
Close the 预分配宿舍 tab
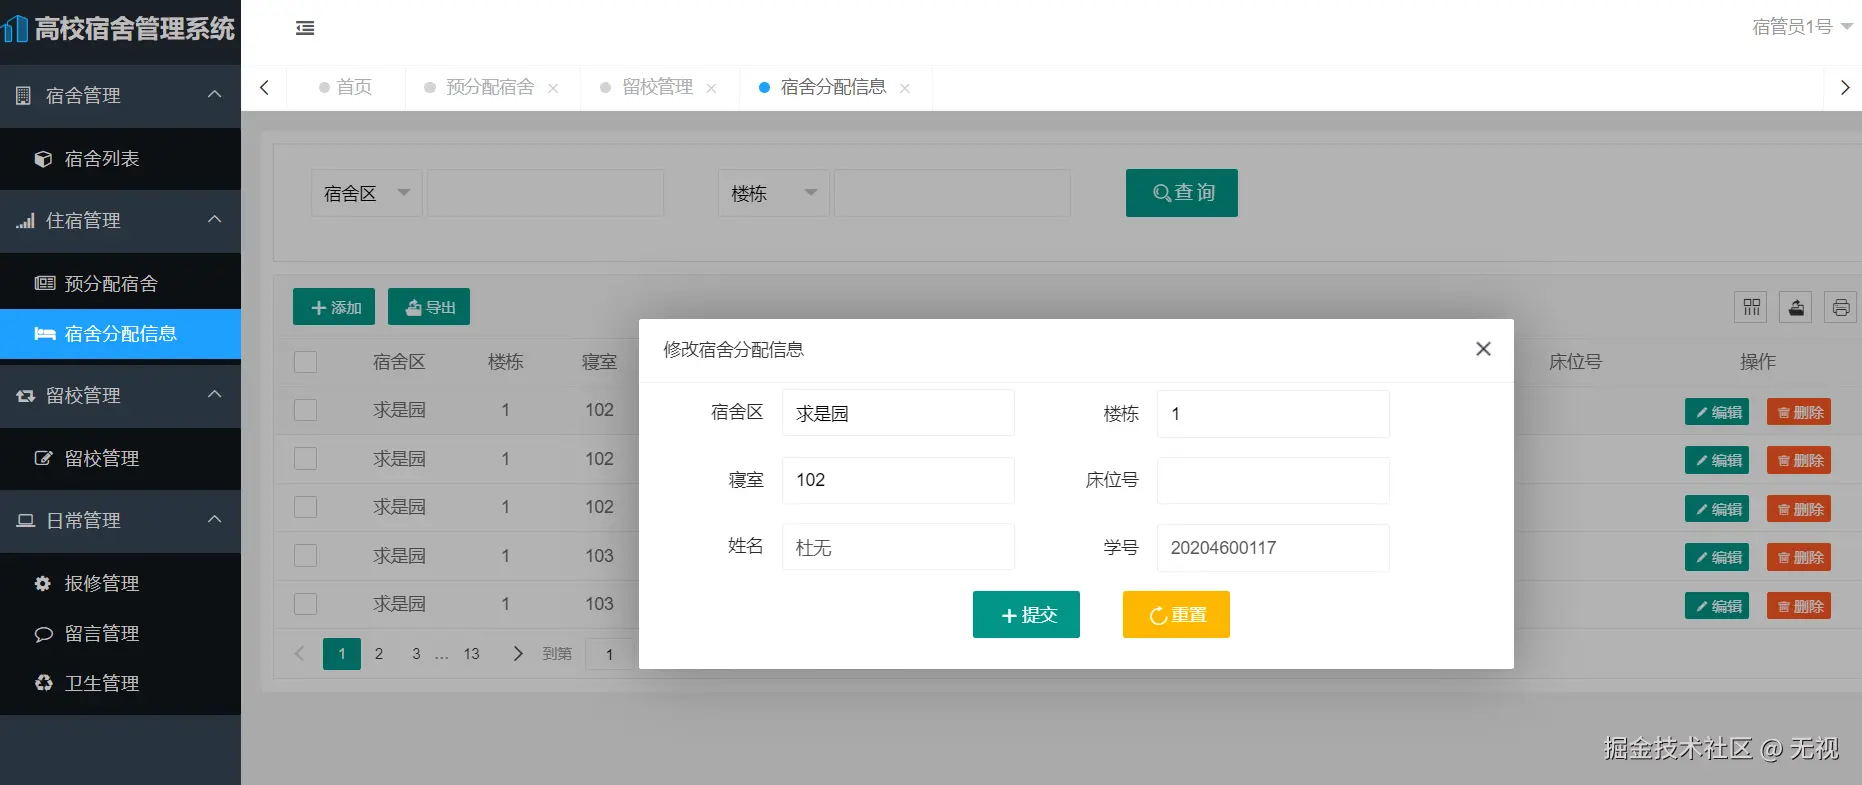tap(553, 88)
